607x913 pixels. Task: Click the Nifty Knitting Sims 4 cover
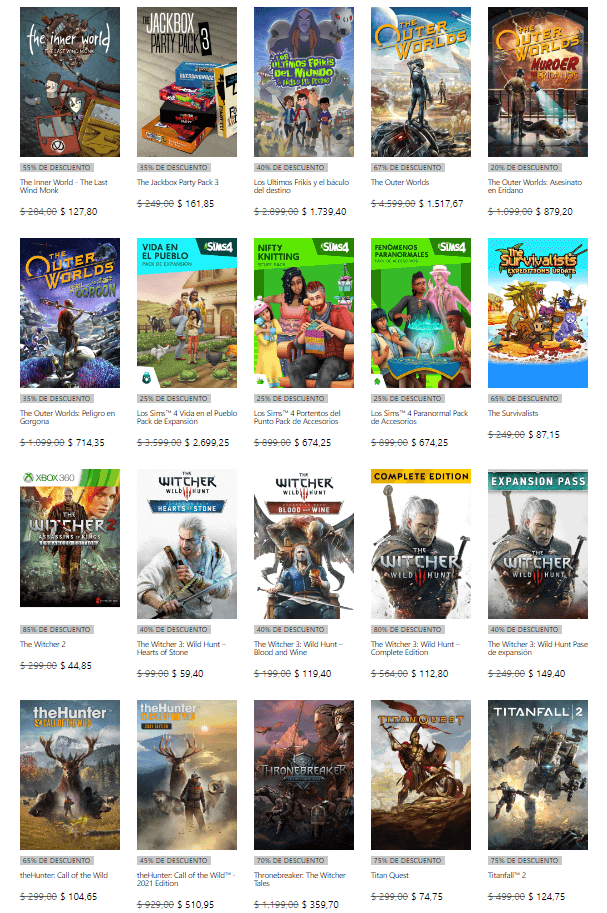(x=304, y=313)
